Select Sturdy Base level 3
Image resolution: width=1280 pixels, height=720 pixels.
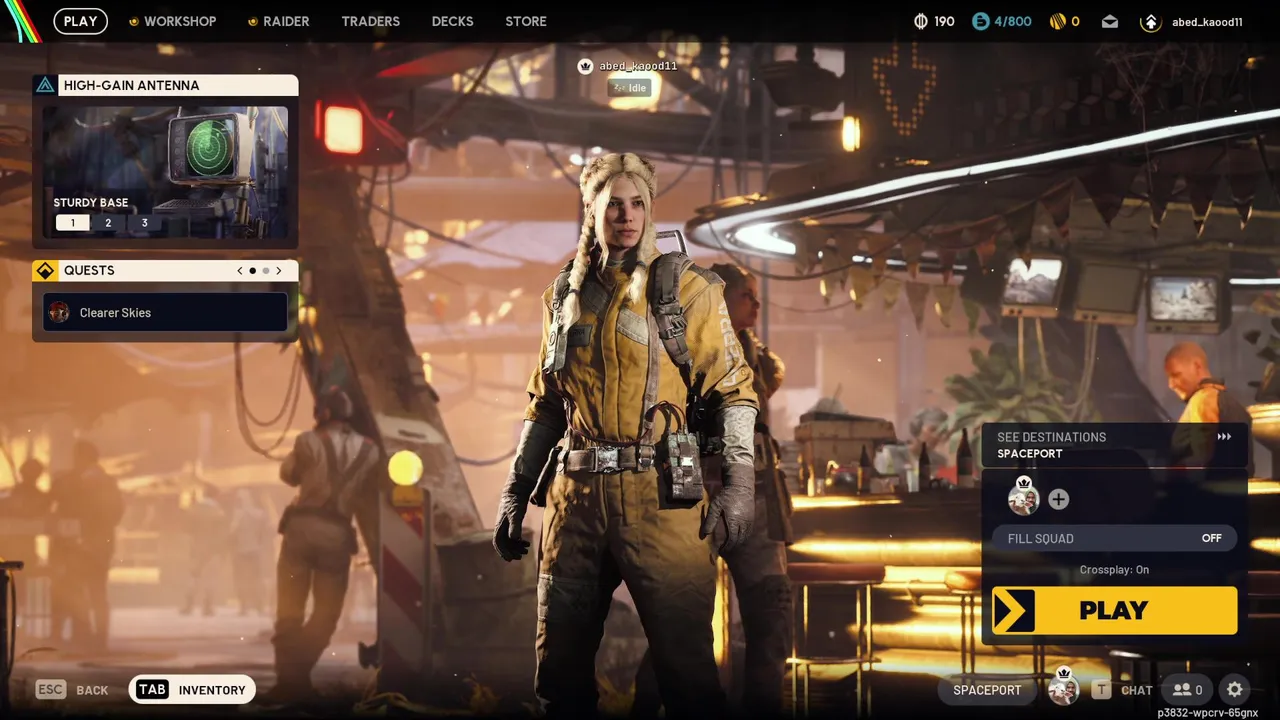click(x=144, y=223)
